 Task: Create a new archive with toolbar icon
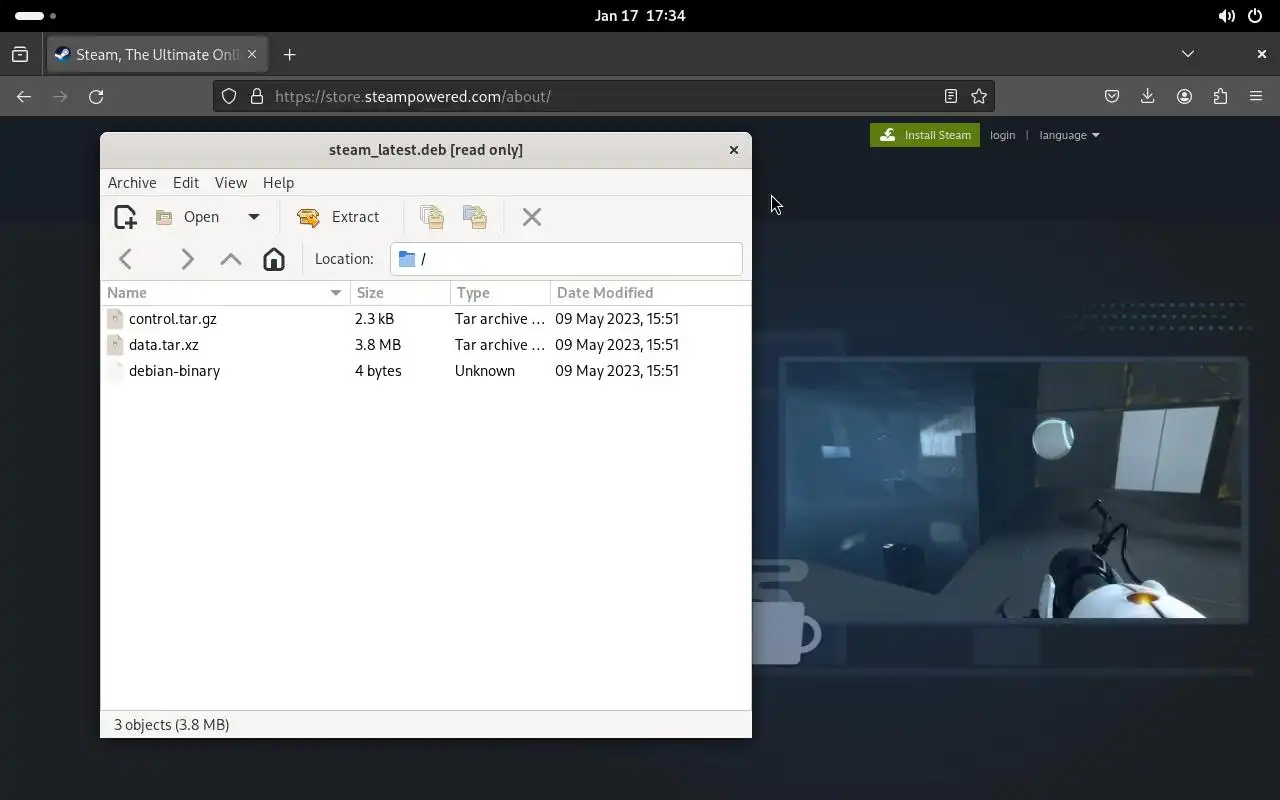(125, 217)
